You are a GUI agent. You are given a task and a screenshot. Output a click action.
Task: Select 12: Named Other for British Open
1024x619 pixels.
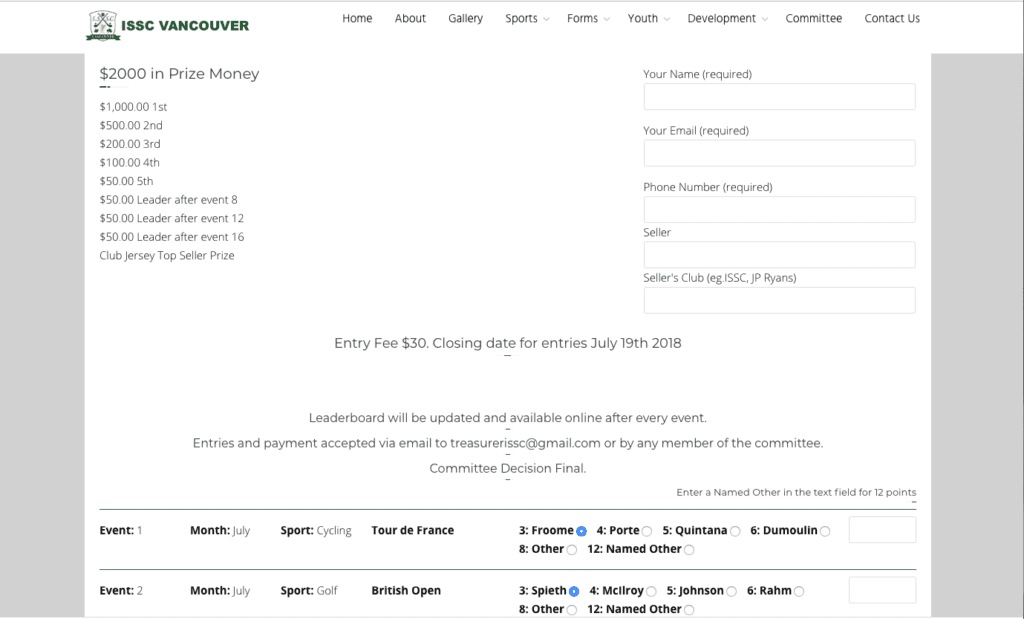tap(689, 610)
